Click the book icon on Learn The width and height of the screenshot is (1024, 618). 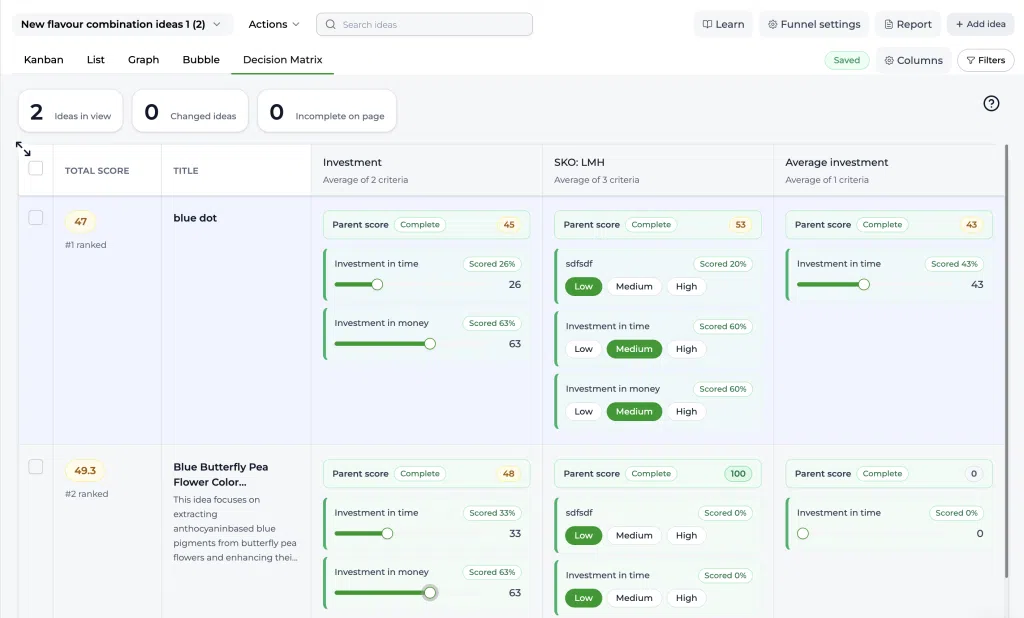707,24
